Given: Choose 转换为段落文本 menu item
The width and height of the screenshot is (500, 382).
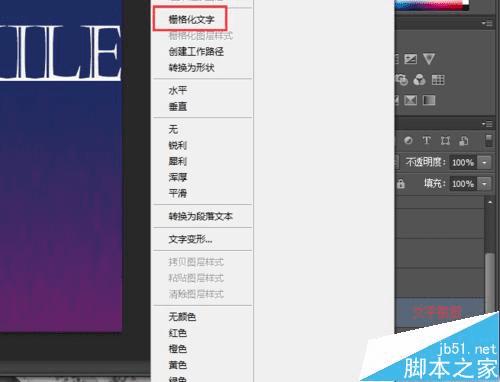Looking at the screenshot, I should (200, 216).
